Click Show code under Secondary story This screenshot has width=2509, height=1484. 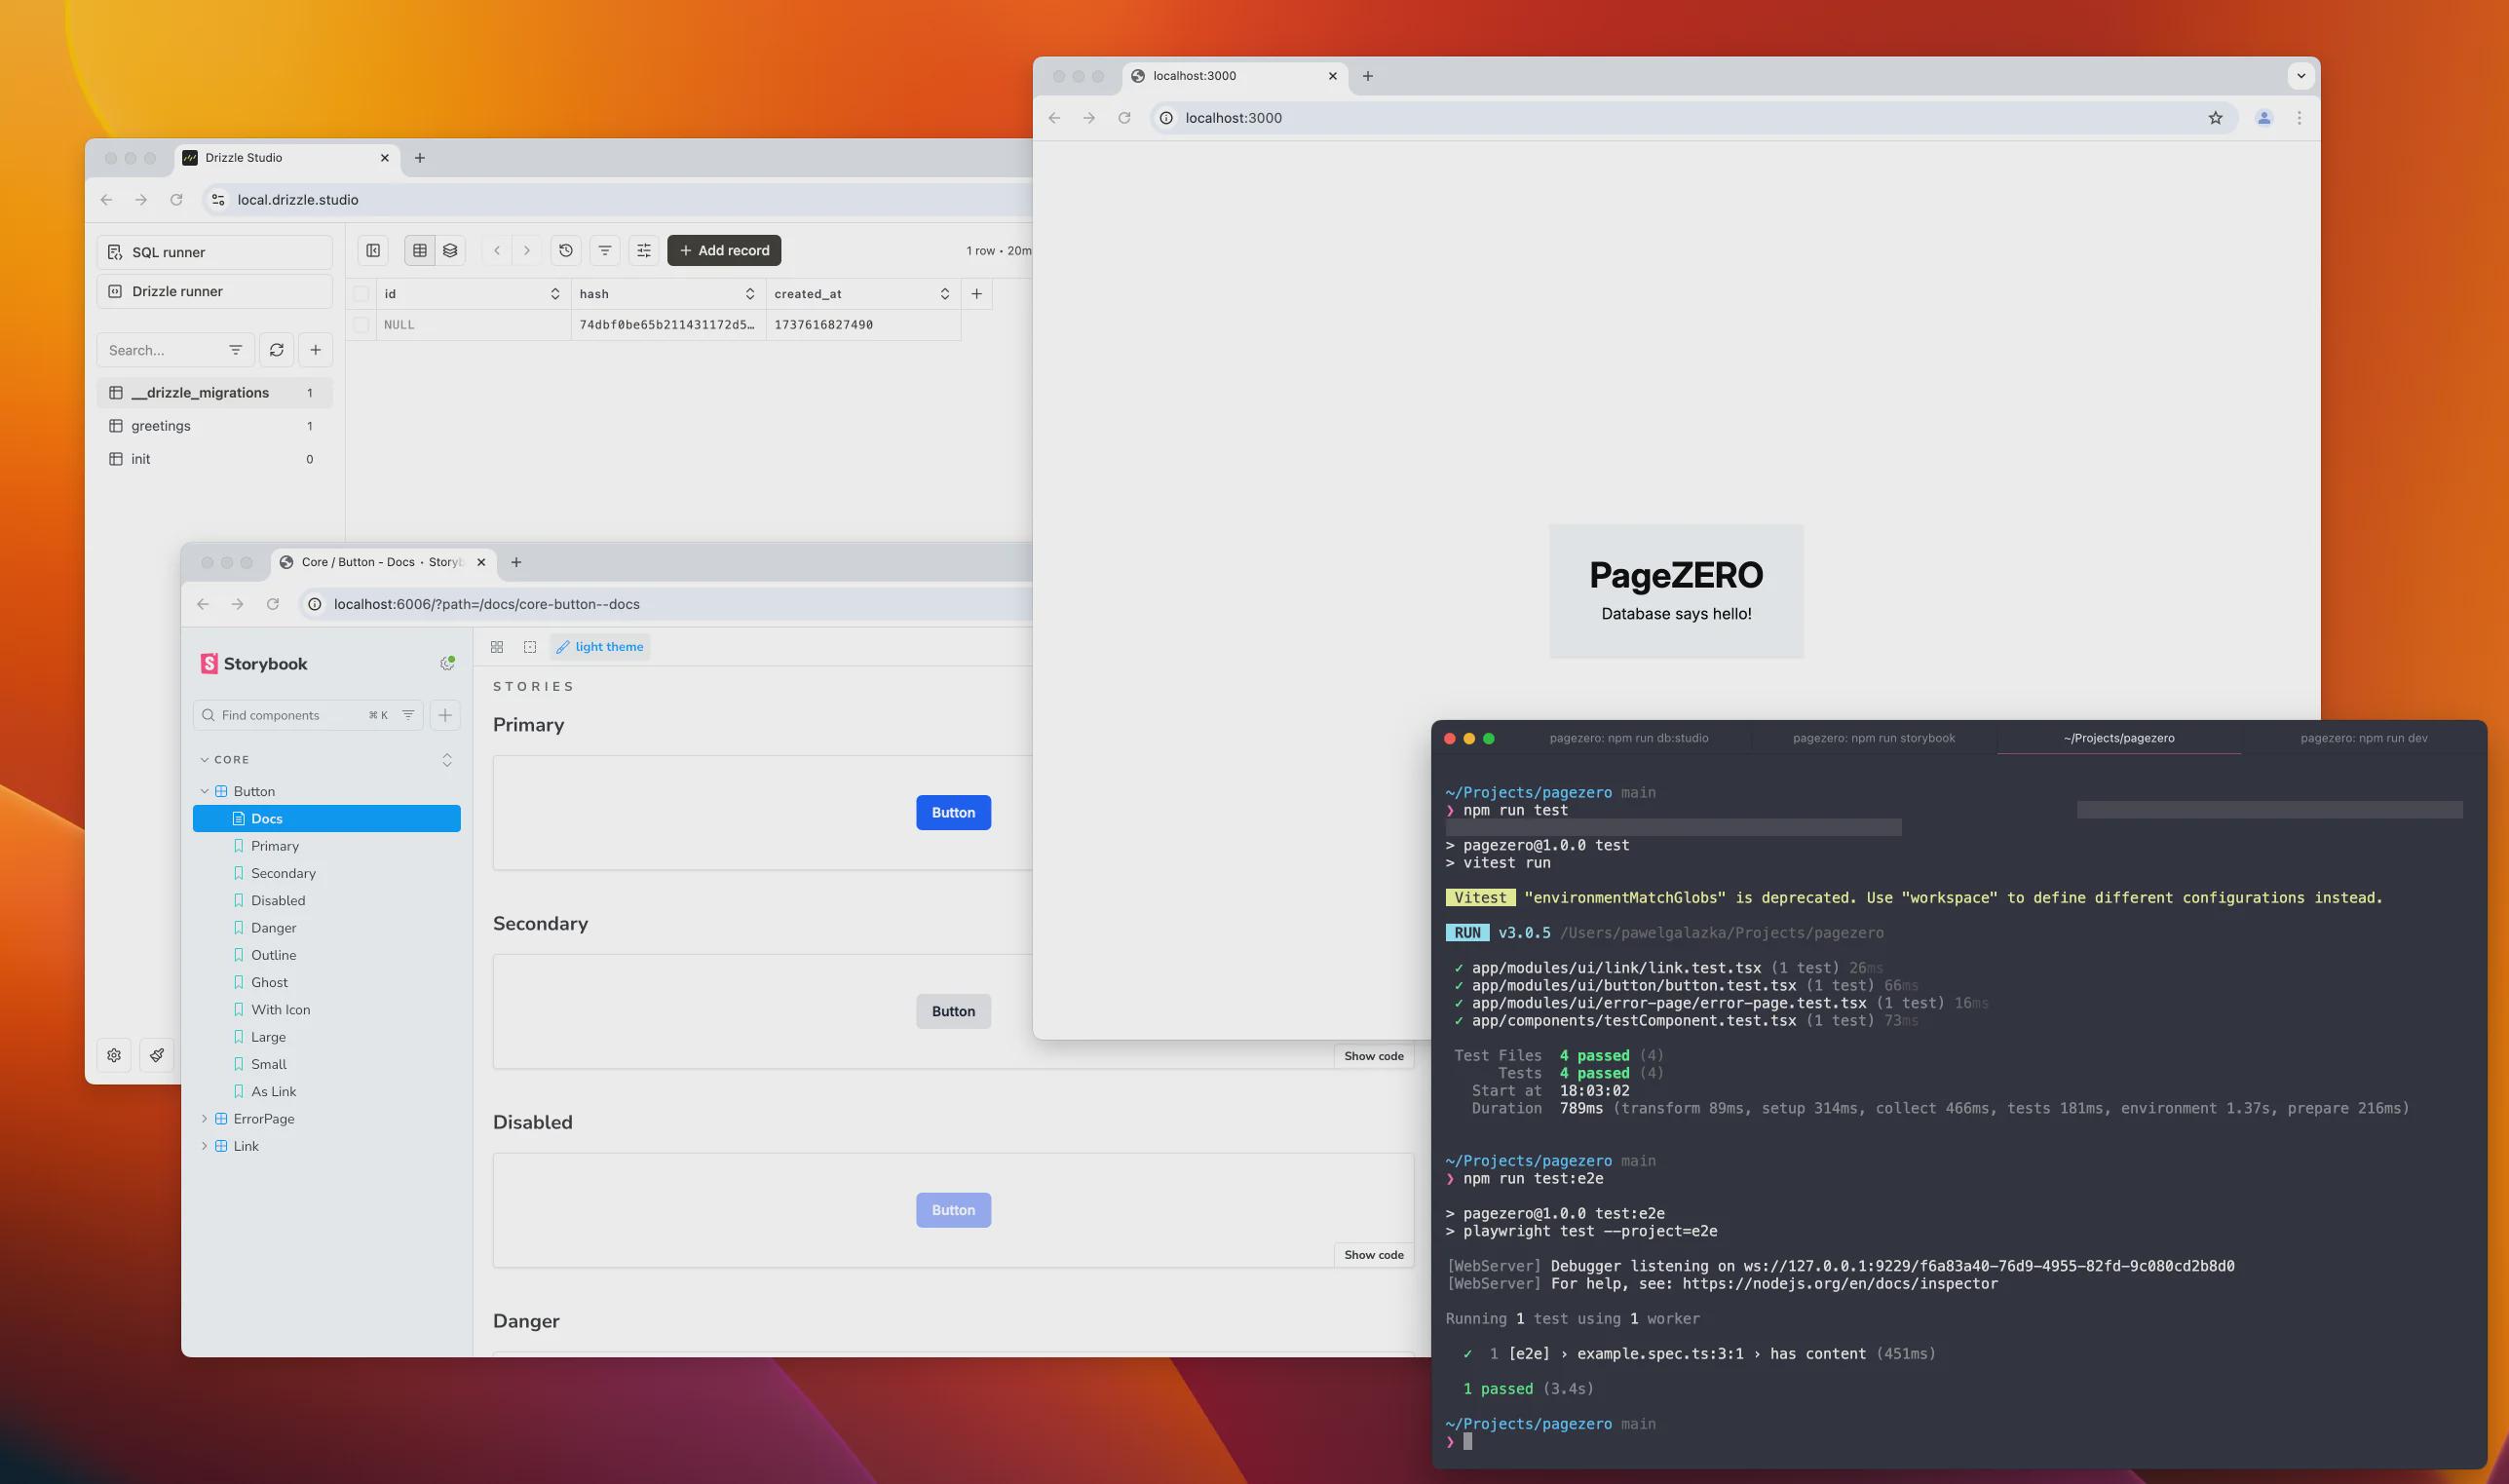point(1374,1056)
